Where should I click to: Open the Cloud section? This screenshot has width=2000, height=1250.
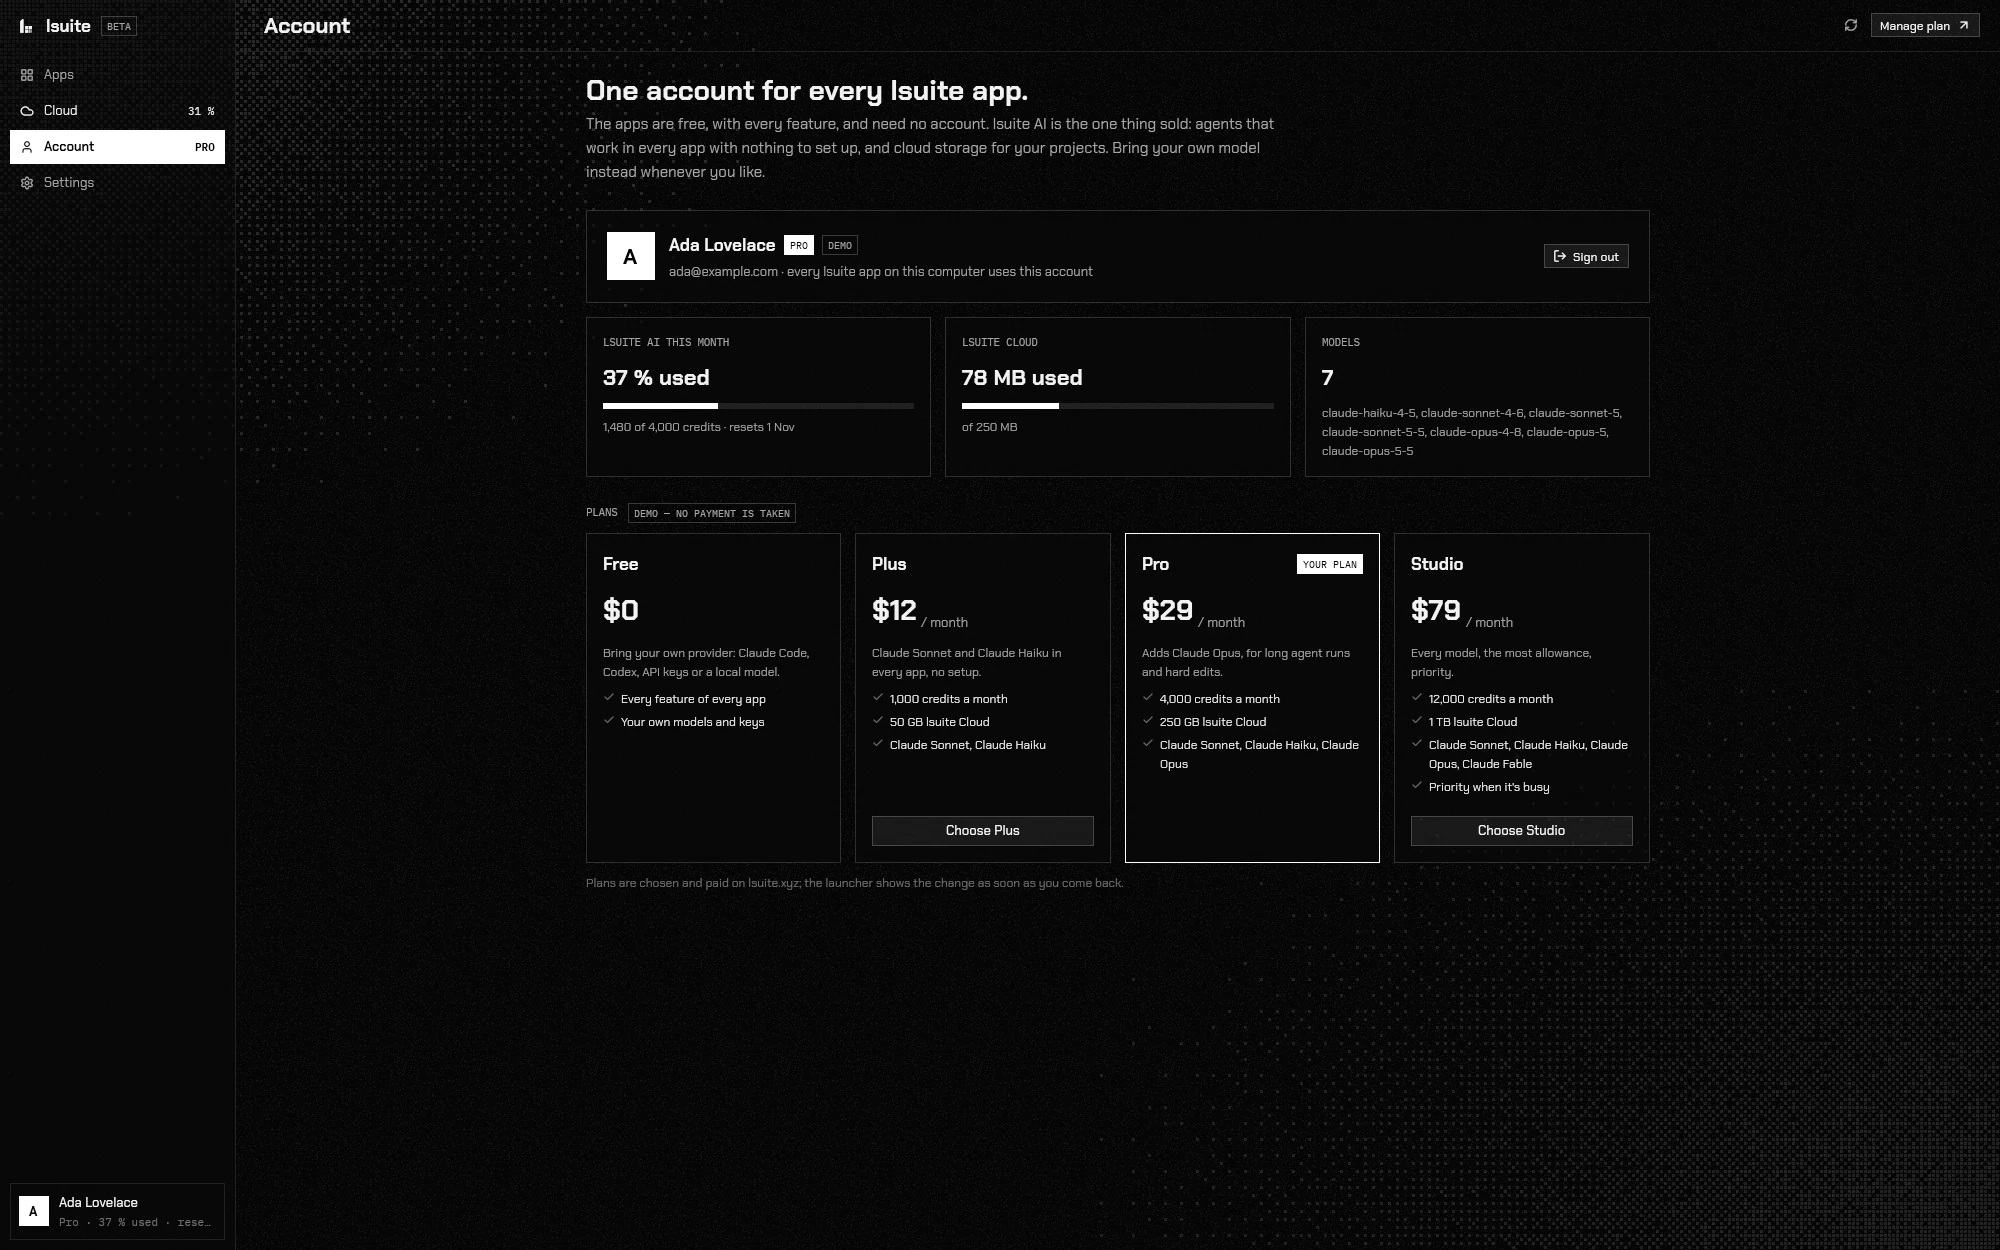pos(117,111)
